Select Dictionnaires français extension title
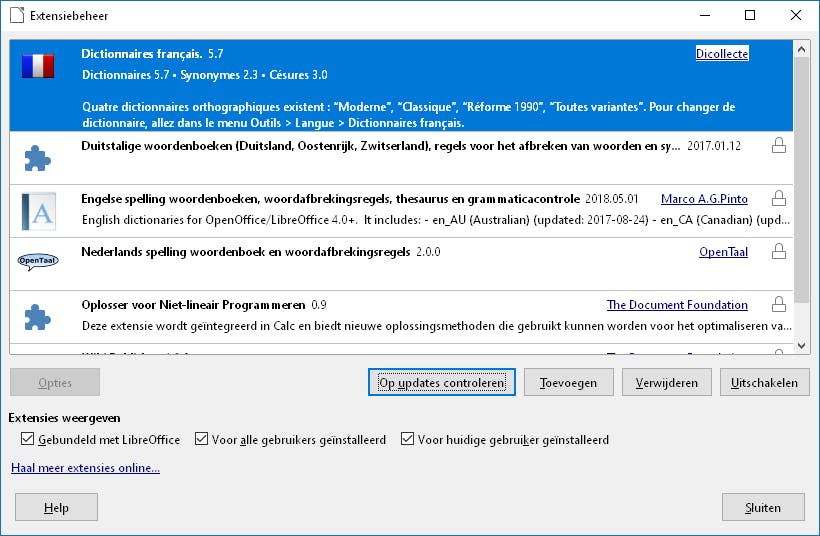 142,53
